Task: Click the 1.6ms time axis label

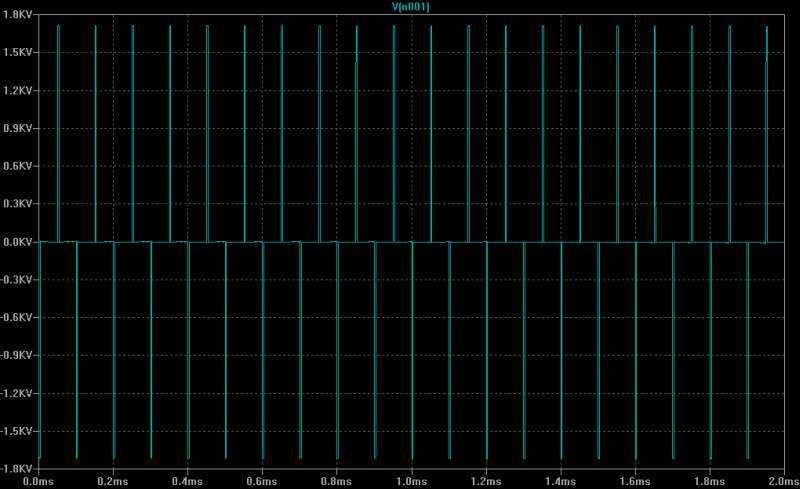Action: (x=635, y=481)
